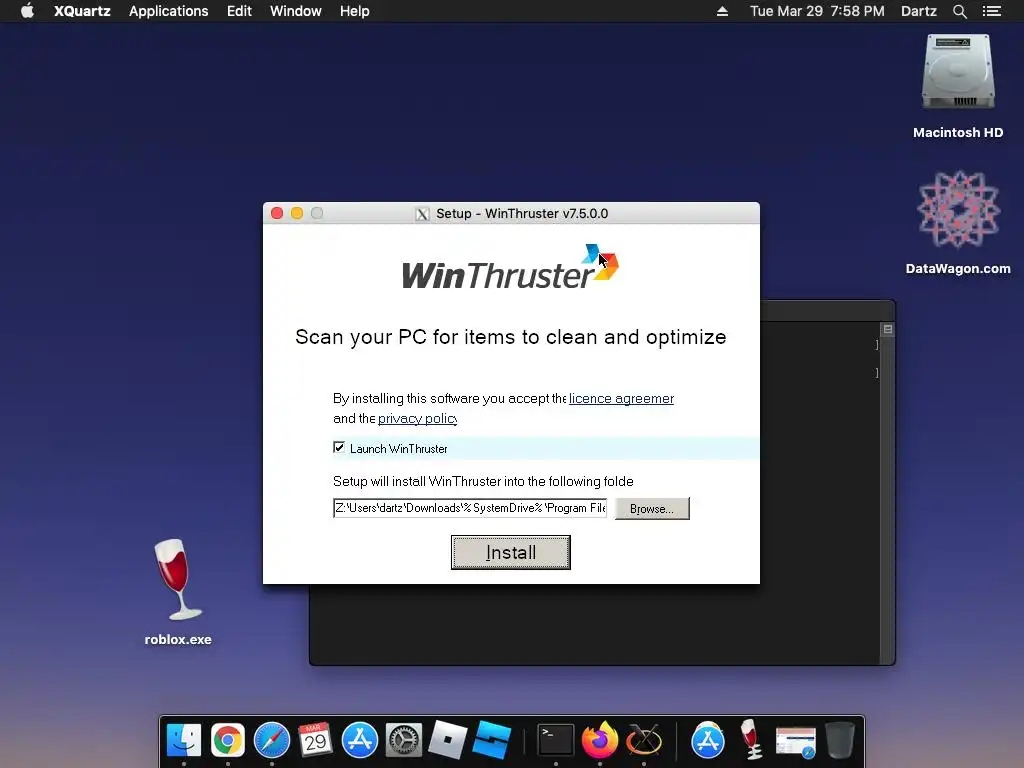This screenshot has height=768, width=1024.
Task: Launch the gray Roblox Player icon
Action: tap(447, 740)
